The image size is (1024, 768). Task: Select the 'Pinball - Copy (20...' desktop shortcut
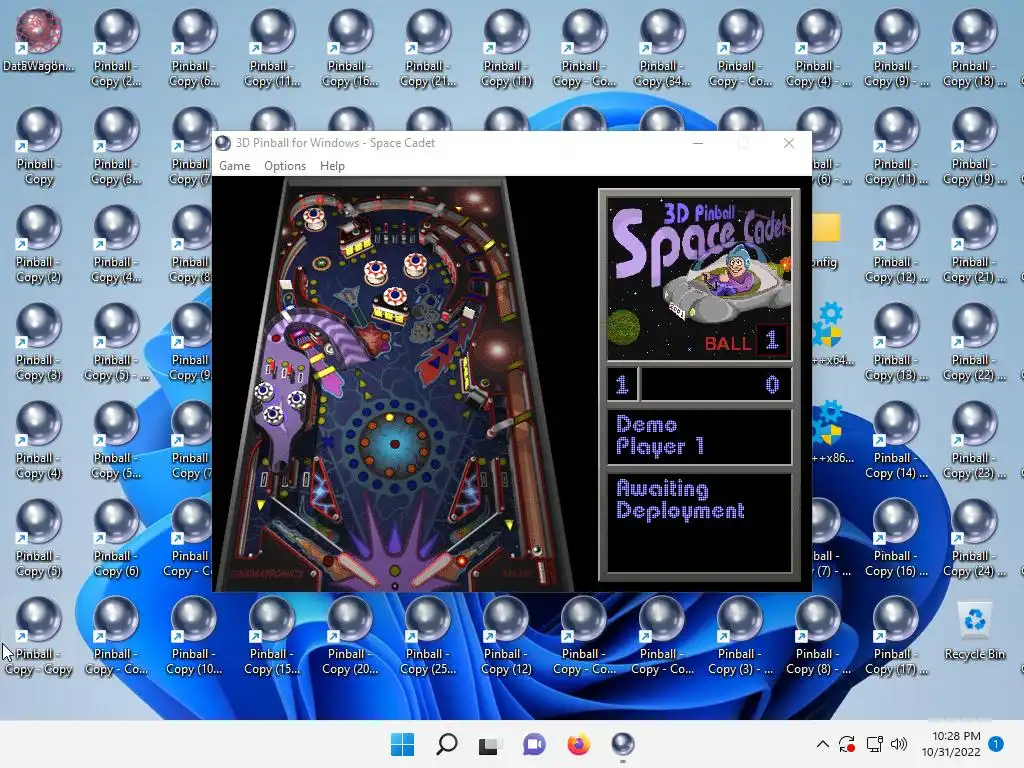[349, 636]
